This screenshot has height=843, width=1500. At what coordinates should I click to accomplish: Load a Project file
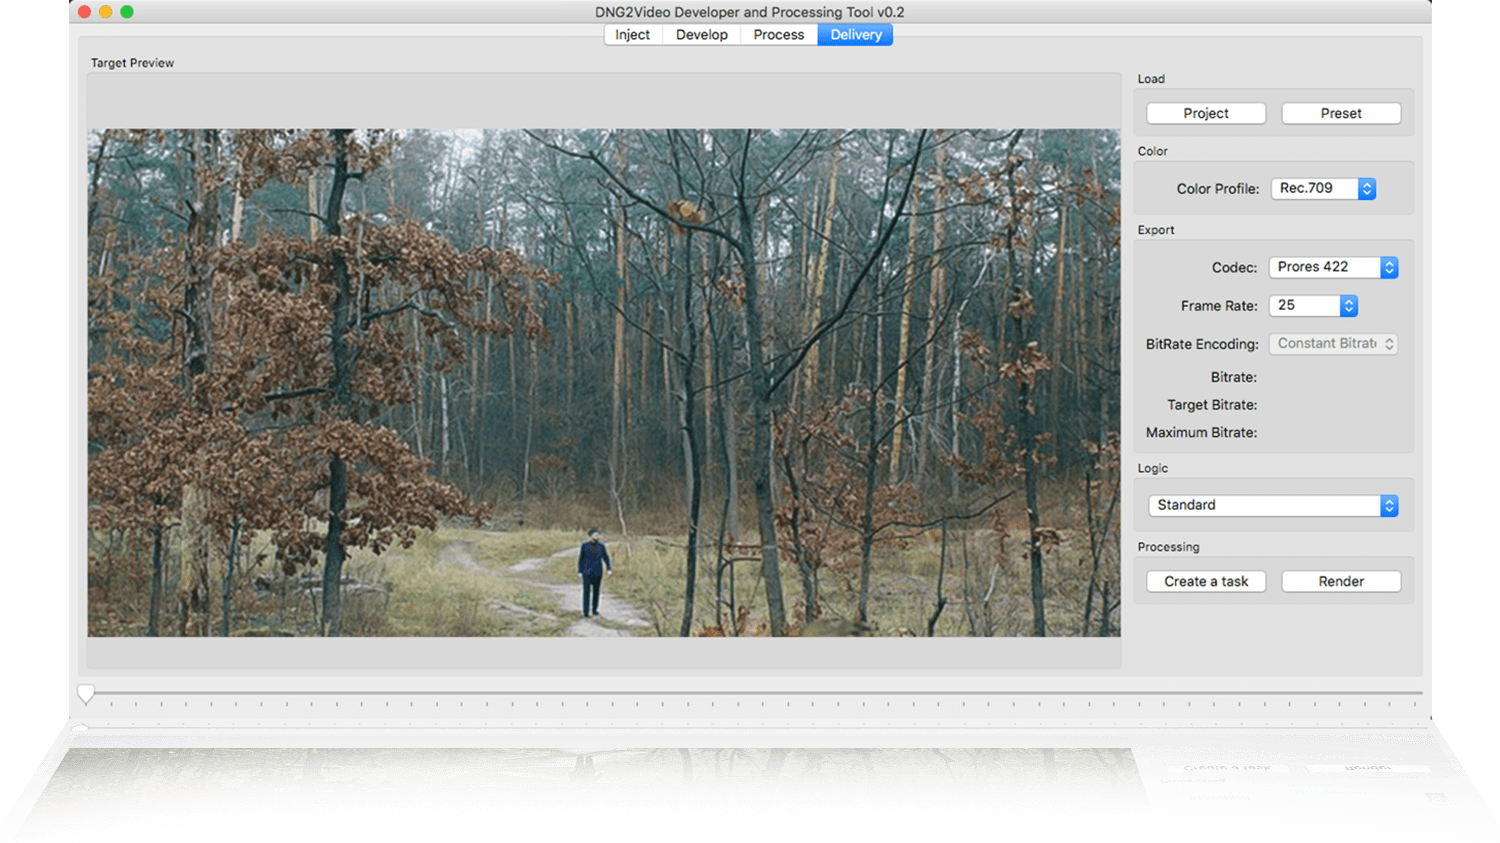click(1205, 114)
